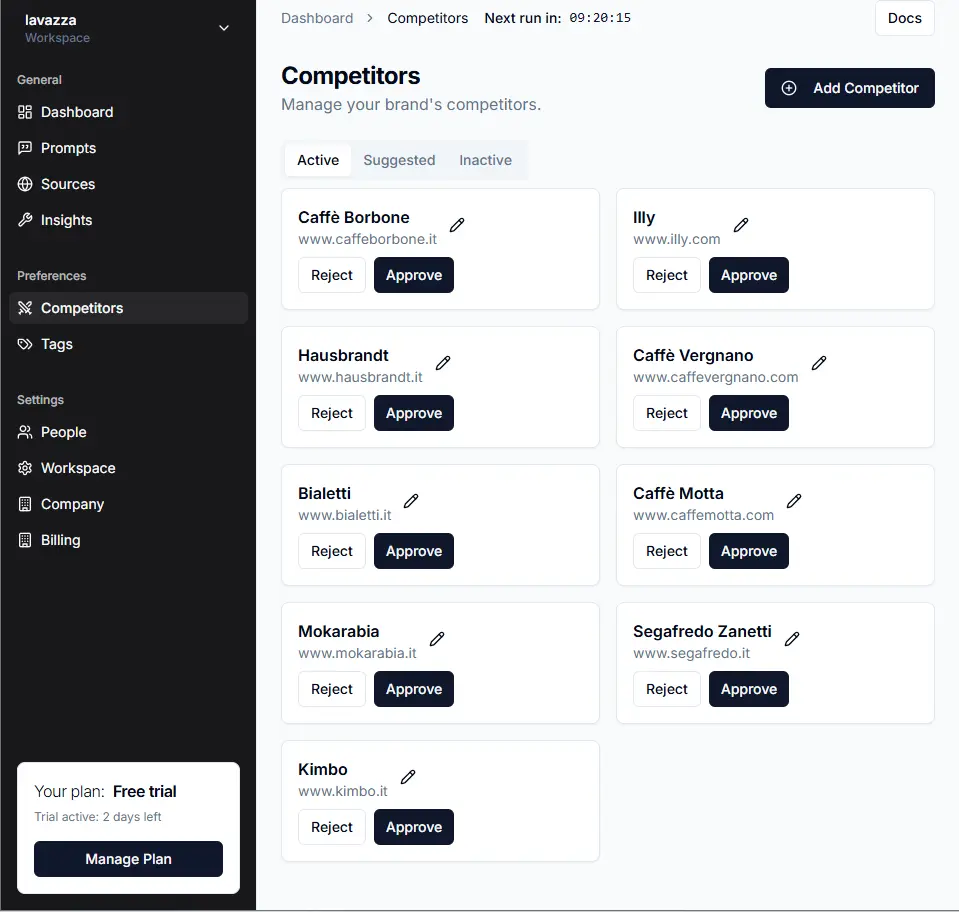Click the 'Trial active: 2 days left' text
959x912 pixels.
[x=98, y=817]
